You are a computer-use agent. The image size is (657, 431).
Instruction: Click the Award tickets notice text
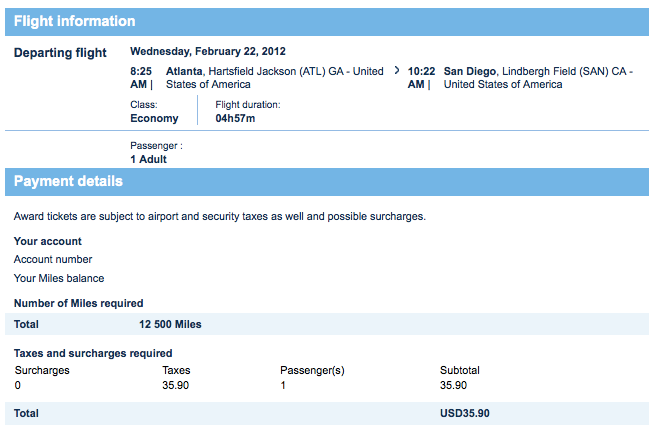tap(219, 216)
